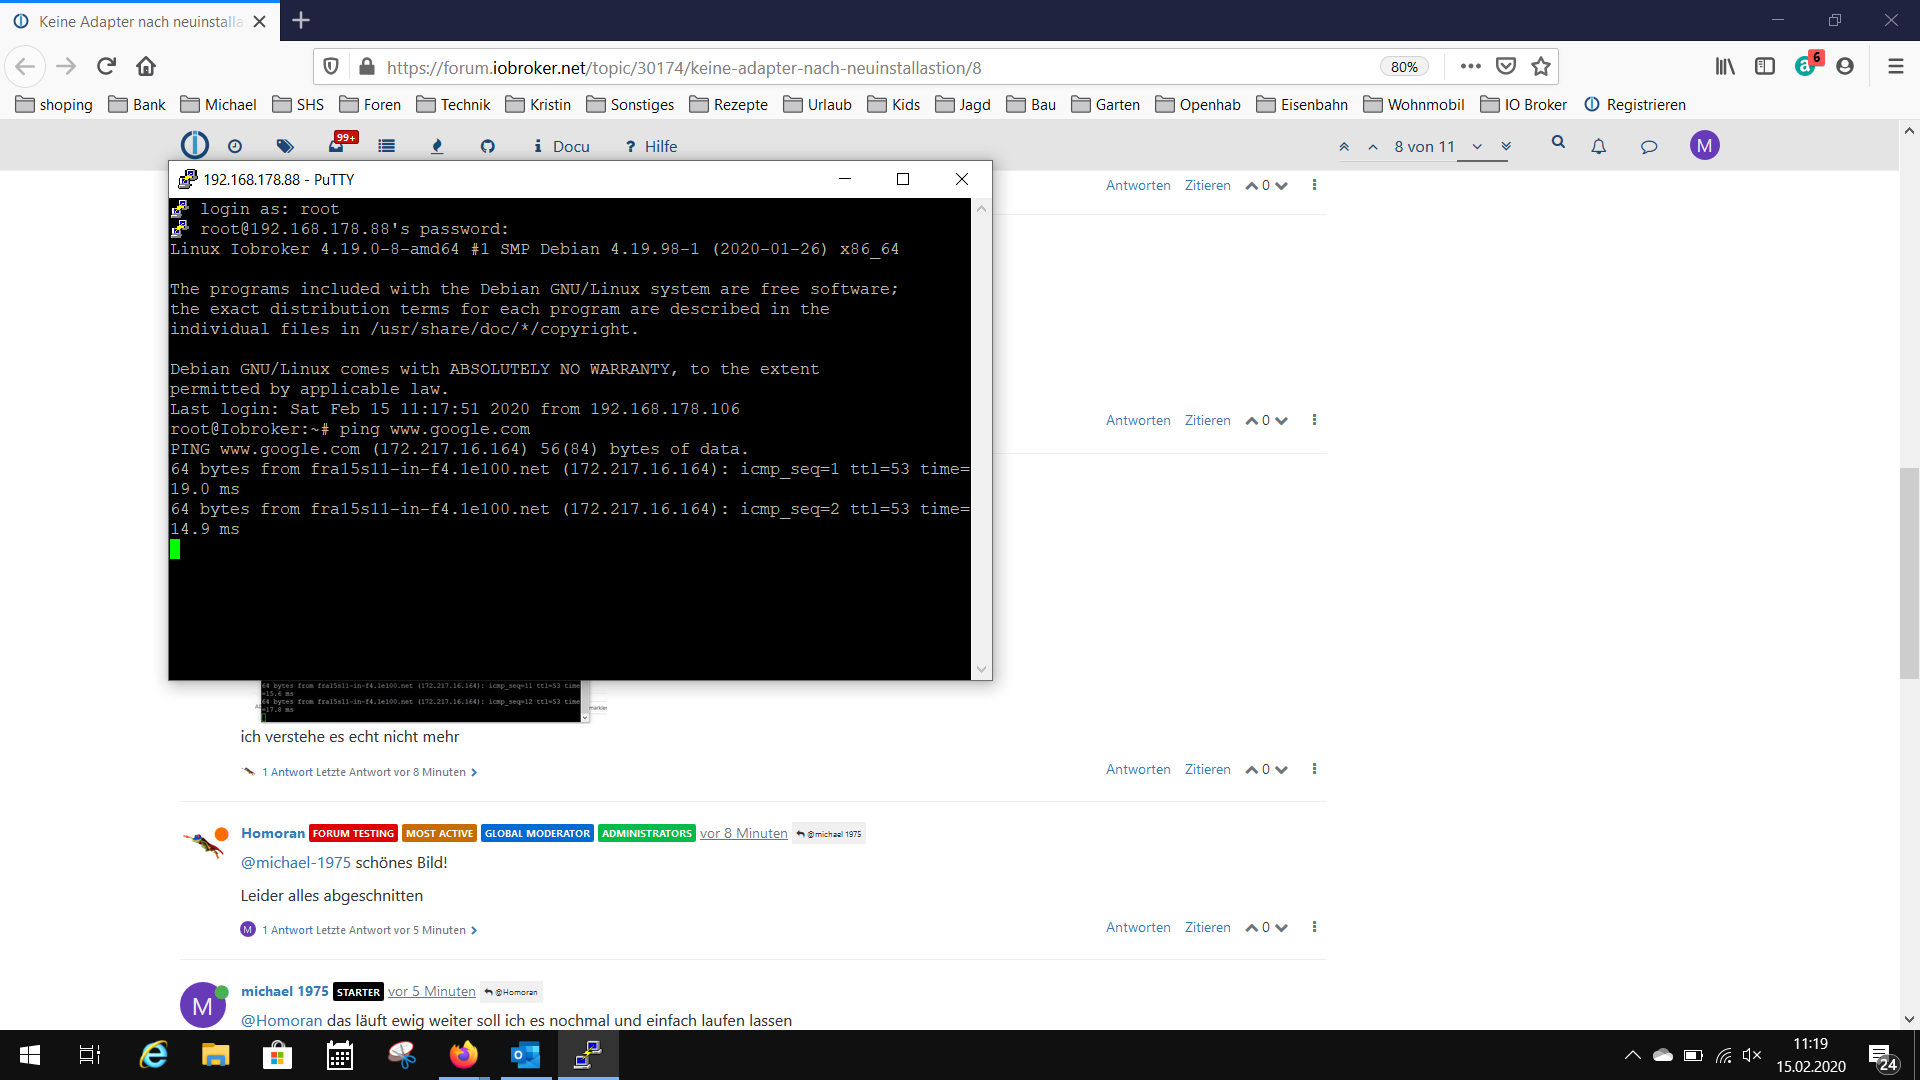Screen dimensions: 1920x1080
Task: Reload the page in Firefox
Action: (x=106, y=67)
